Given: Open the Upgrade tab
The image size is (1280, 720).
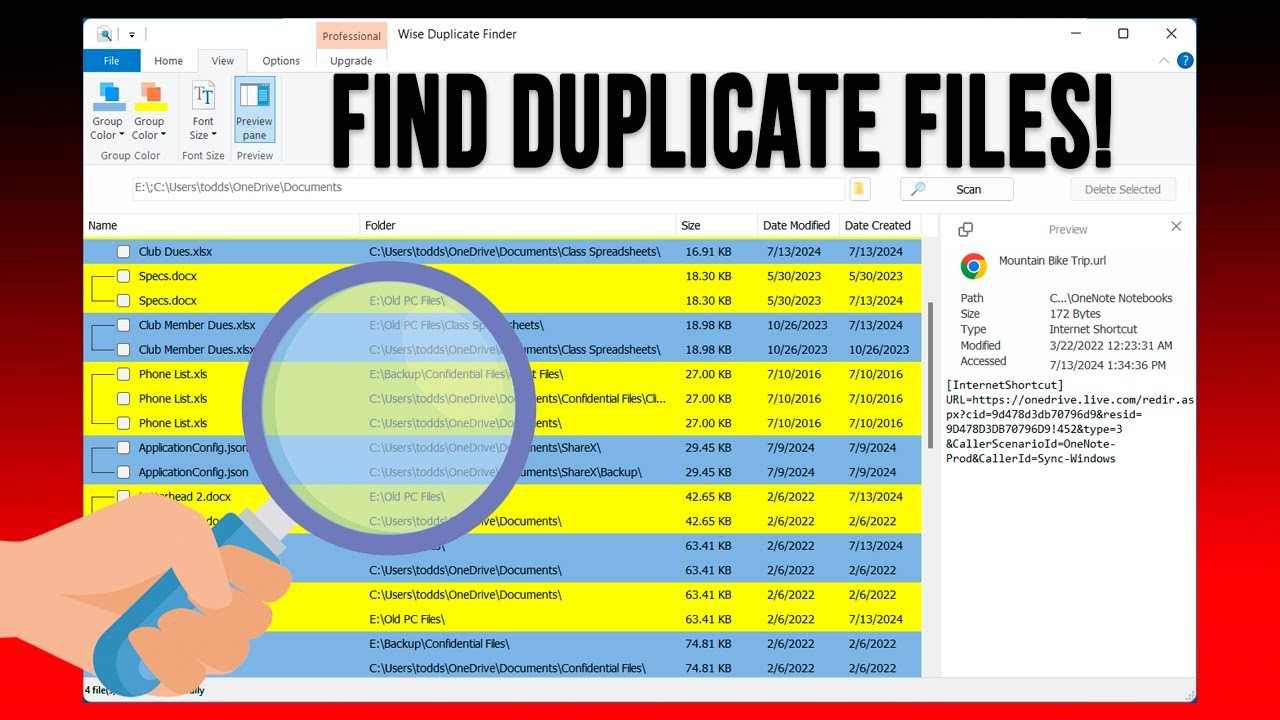Looking at the screenshot, I should pyautogui.click(x=351, y=61).
